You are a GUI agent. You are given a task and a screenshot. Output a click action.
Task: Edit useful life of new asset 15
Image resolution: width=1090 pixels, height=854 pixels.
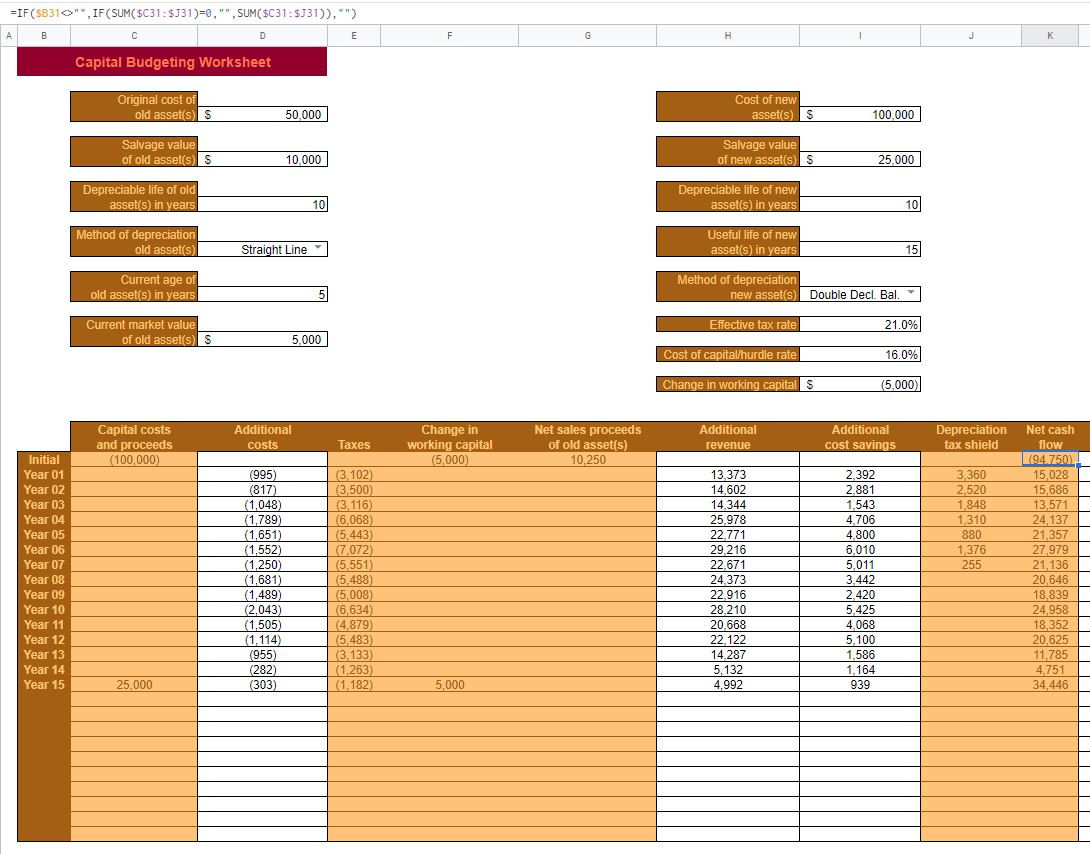point(860,249)
